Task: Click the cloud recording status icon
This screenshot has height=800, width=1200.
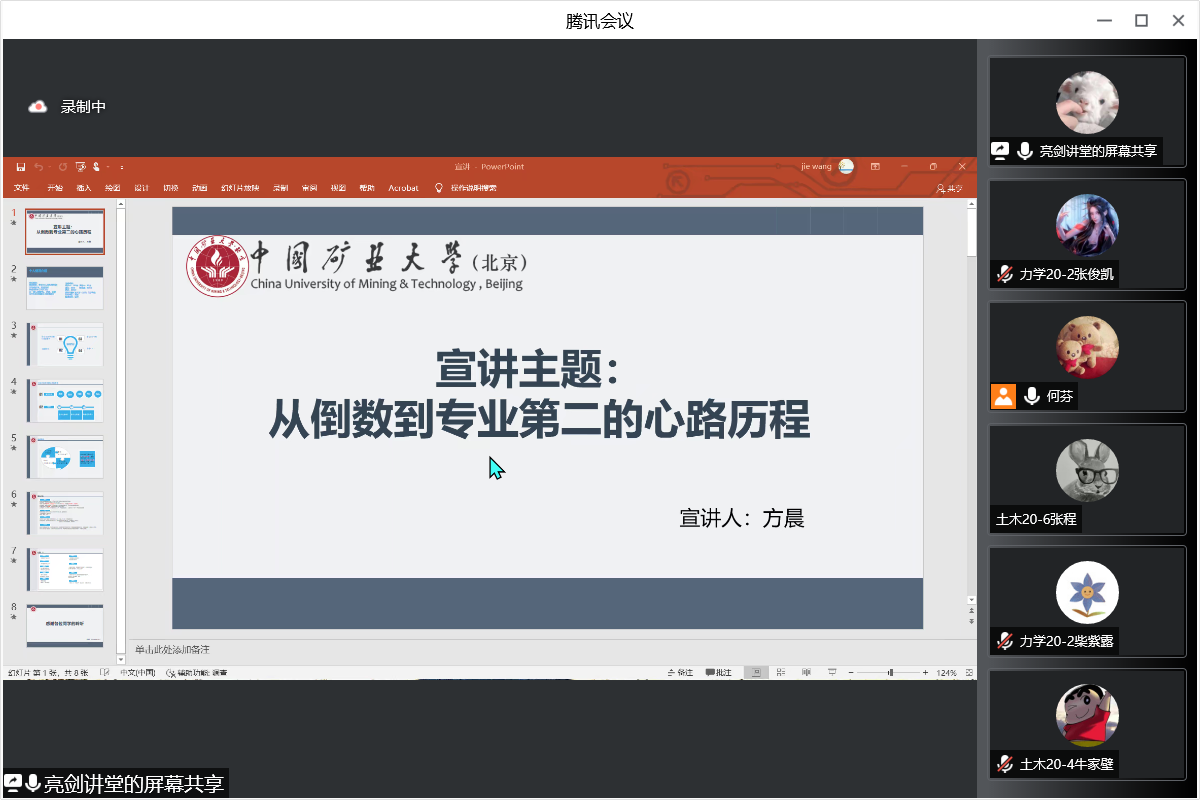Action: point(38,107)
